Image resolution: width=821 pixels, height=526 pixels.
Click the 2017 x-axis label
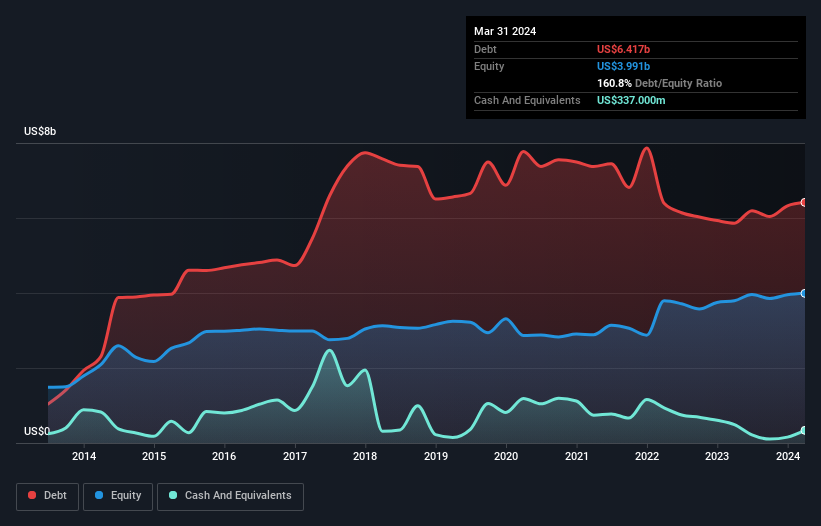pyautogui.click(x=295, y=456)
